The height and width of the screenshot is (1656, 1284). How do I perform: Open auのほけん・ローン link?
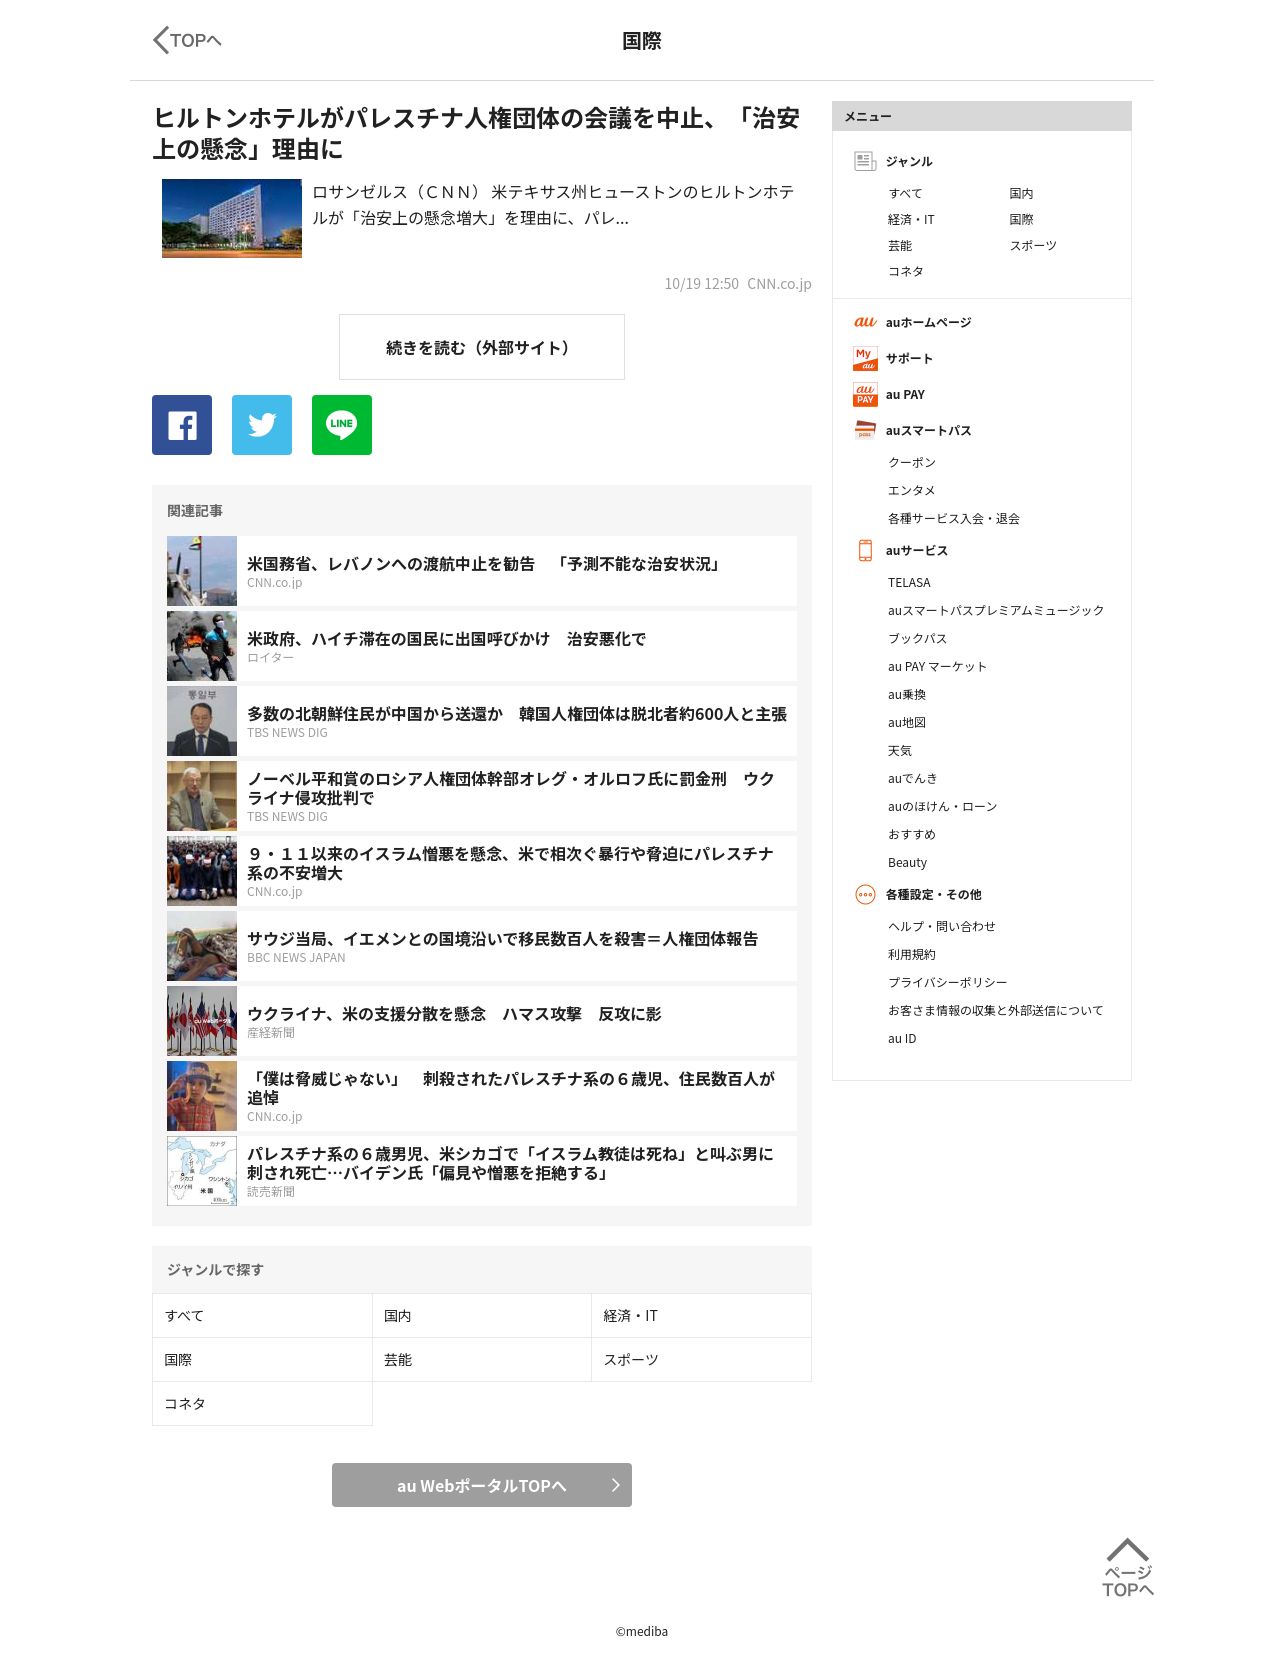(943, 806)
